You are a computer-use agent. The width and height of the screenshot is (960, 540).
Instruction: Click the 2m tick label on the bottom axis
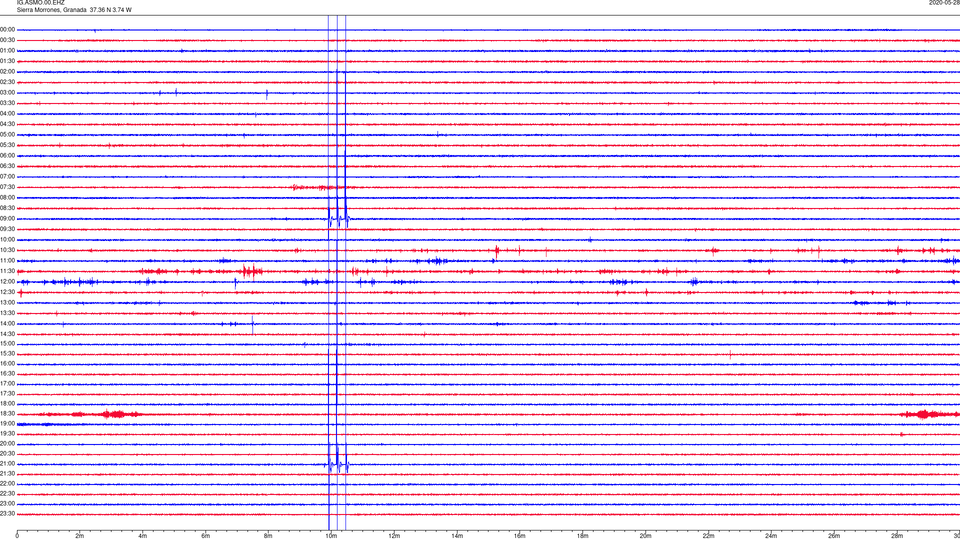(x=80, y=536)
